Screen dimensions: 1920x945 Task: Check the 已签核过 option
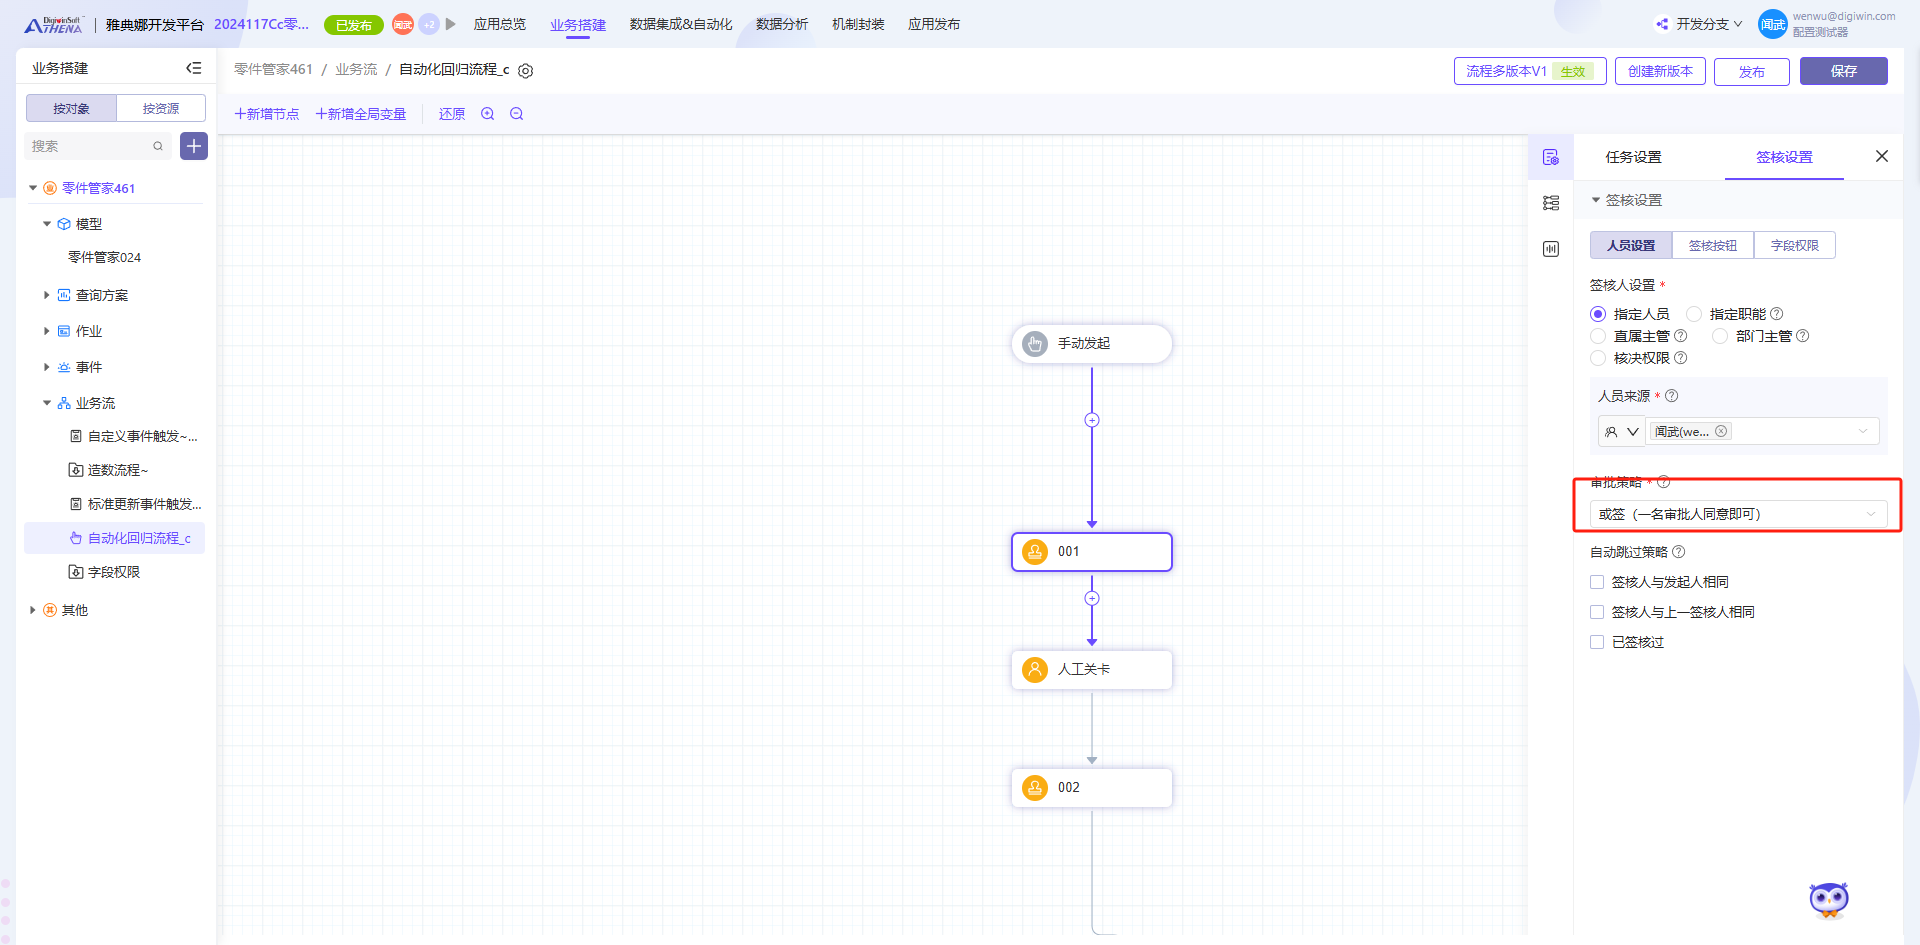pyautogui.click(x=1597, y=642)
